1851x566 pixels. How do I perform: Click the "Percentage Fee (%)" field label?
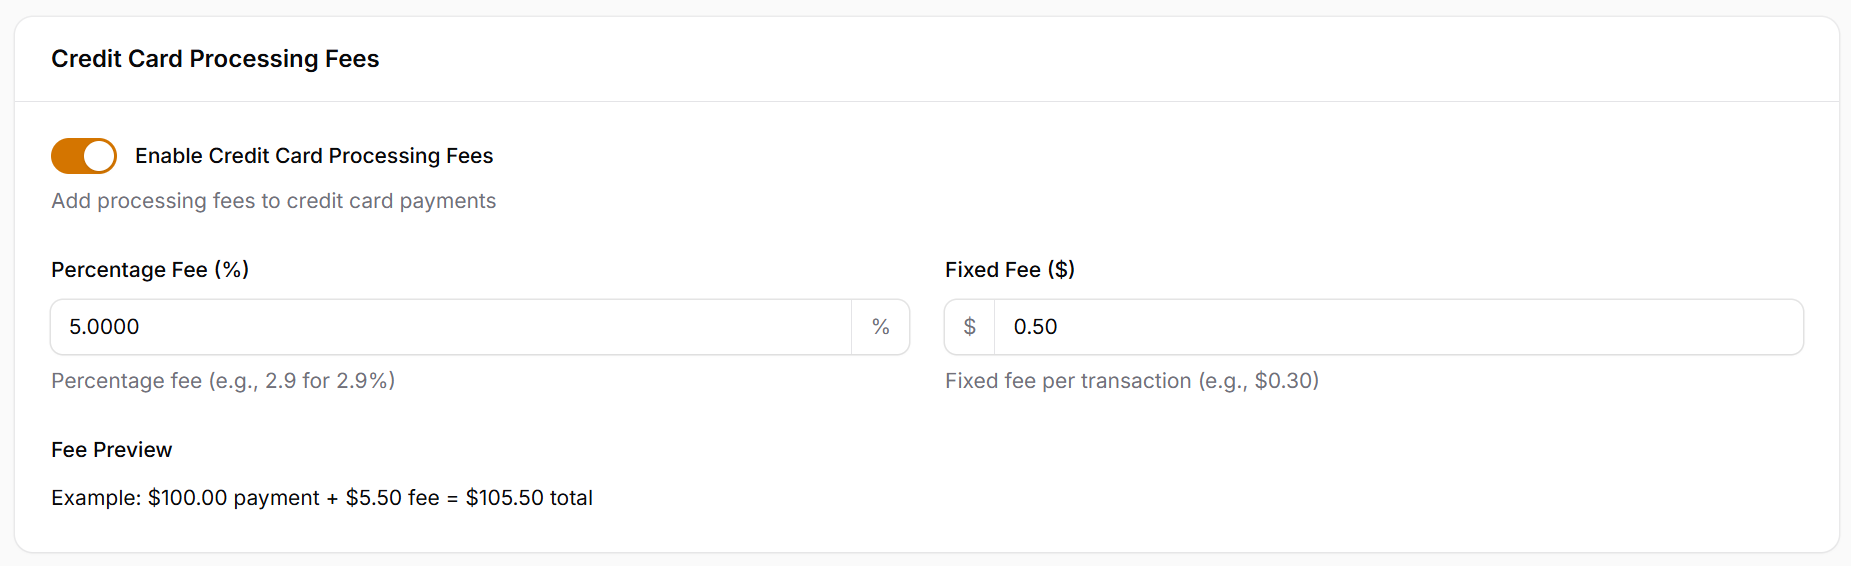(x=150, y=270)
